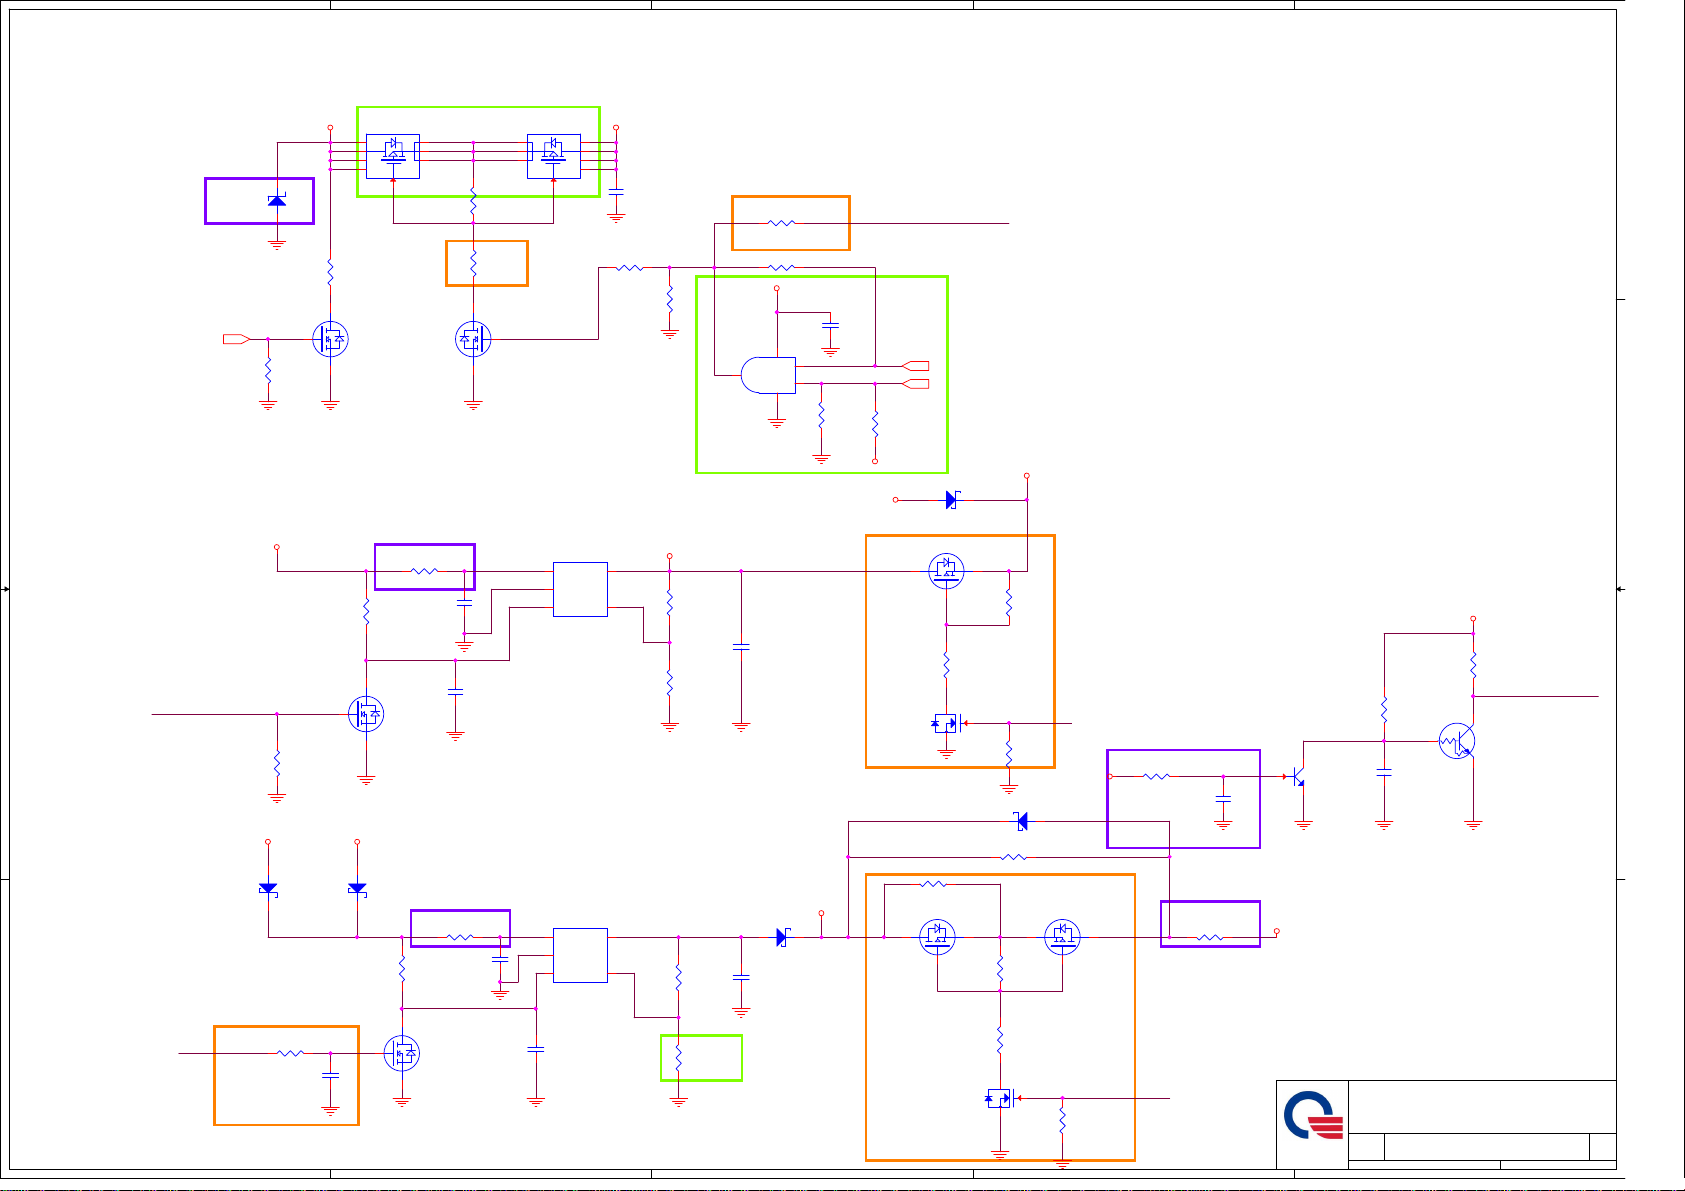The image size is (1685, 1191).
Task: Select the capacitor in the bottom-left orange box
Action: (x=331, y=1076)
